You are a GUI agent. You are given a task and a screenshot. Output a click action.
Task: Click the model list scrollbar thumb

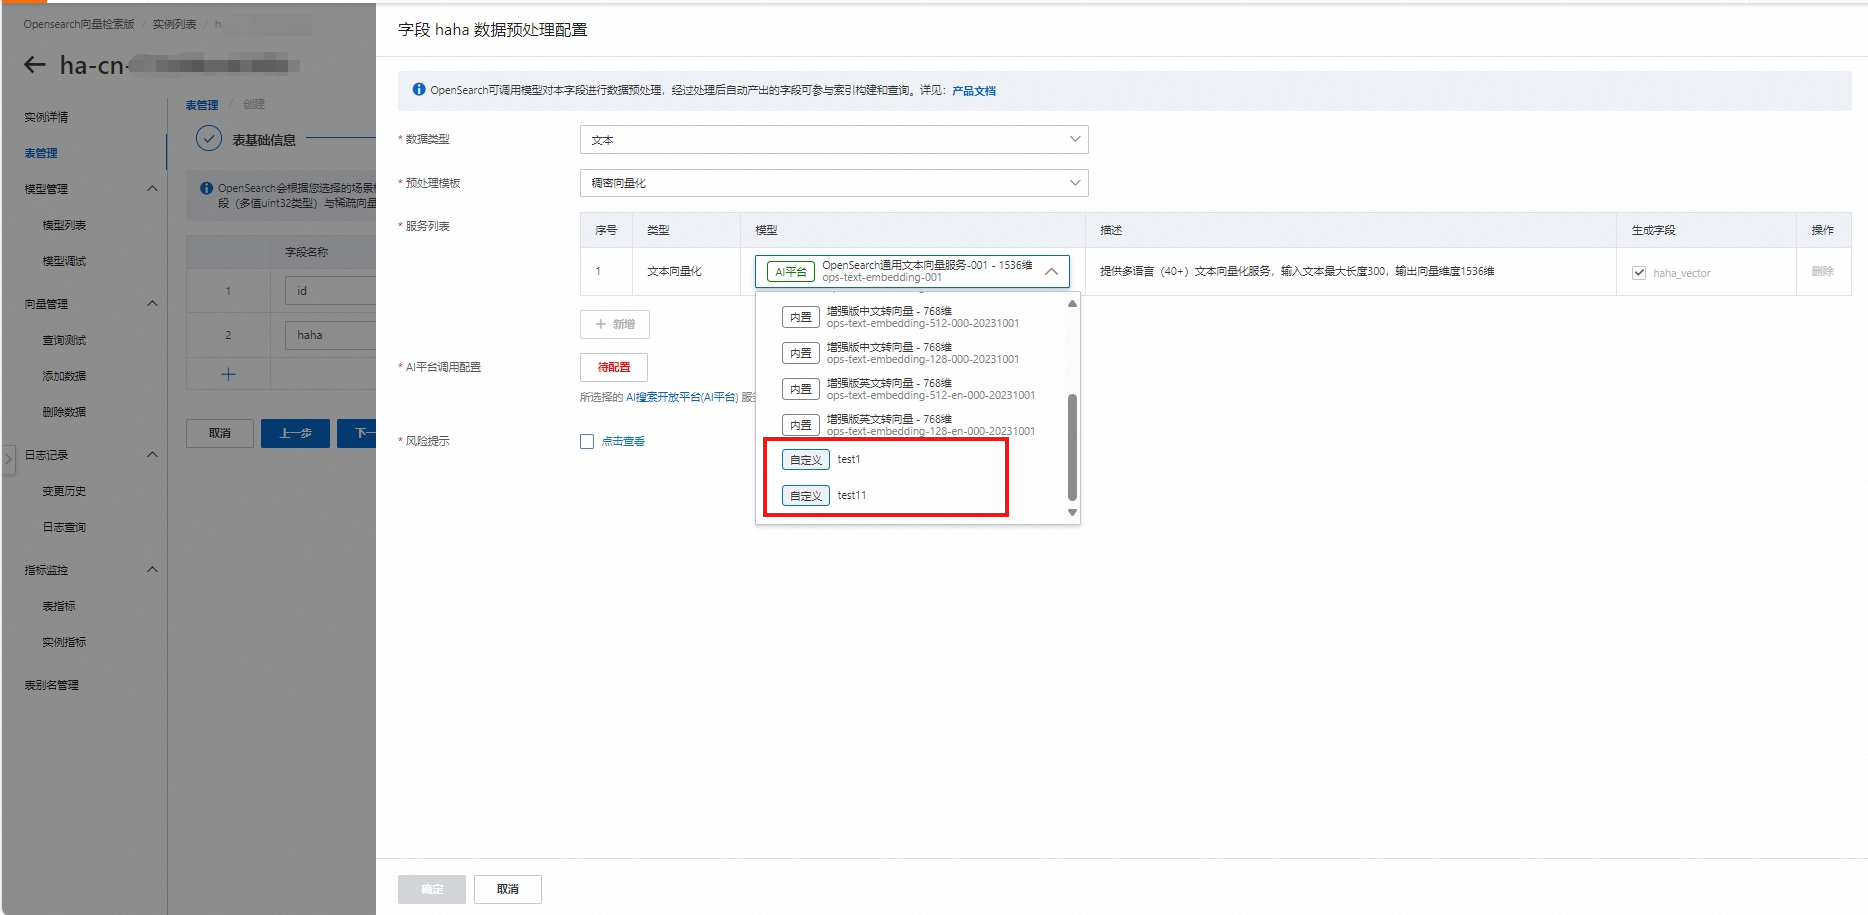click(x=1072, y=447)
